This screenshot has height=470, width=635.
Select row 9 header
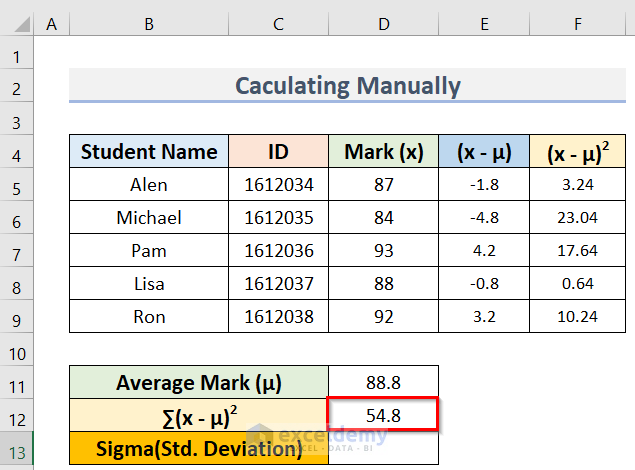[17, 317]
